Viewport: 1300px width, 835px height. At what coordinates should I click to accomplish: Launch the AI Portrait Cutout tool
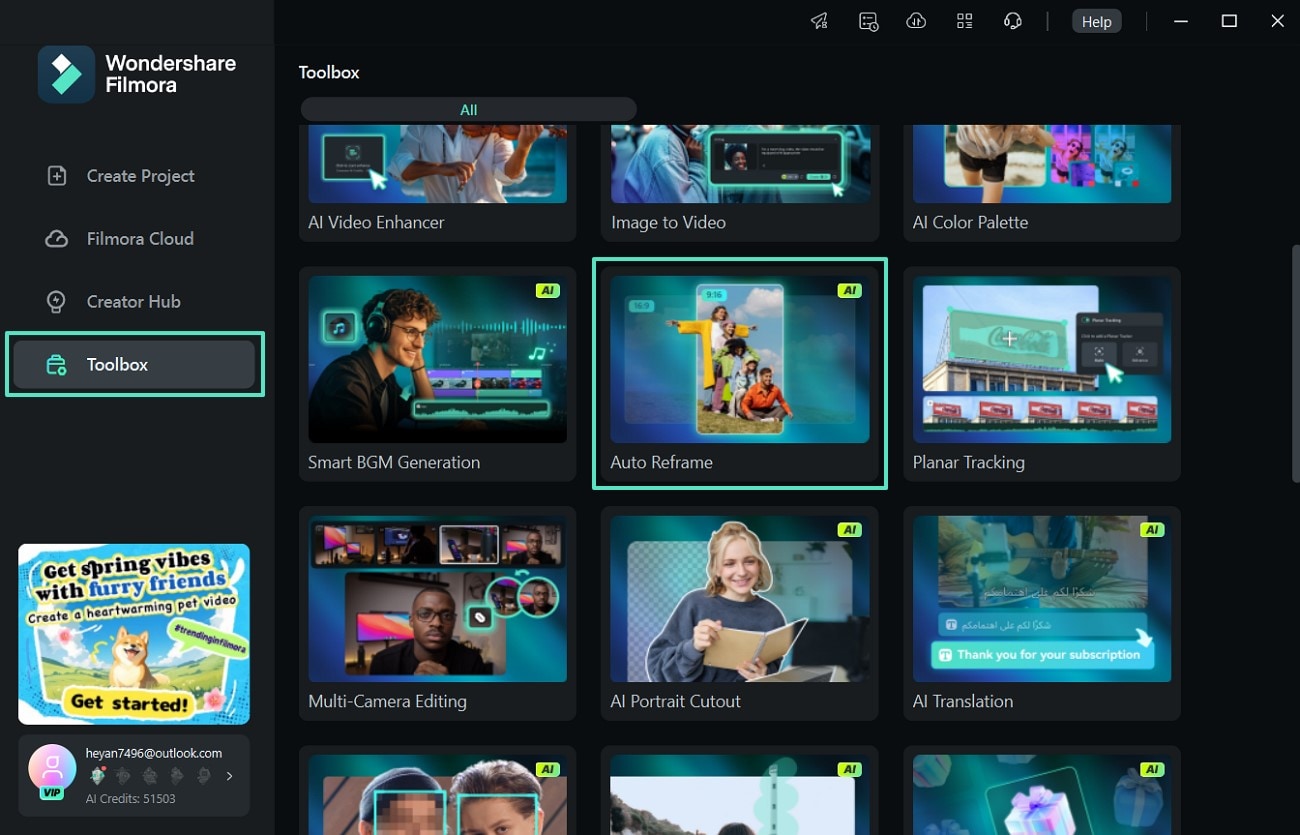(x=740, y=613)
